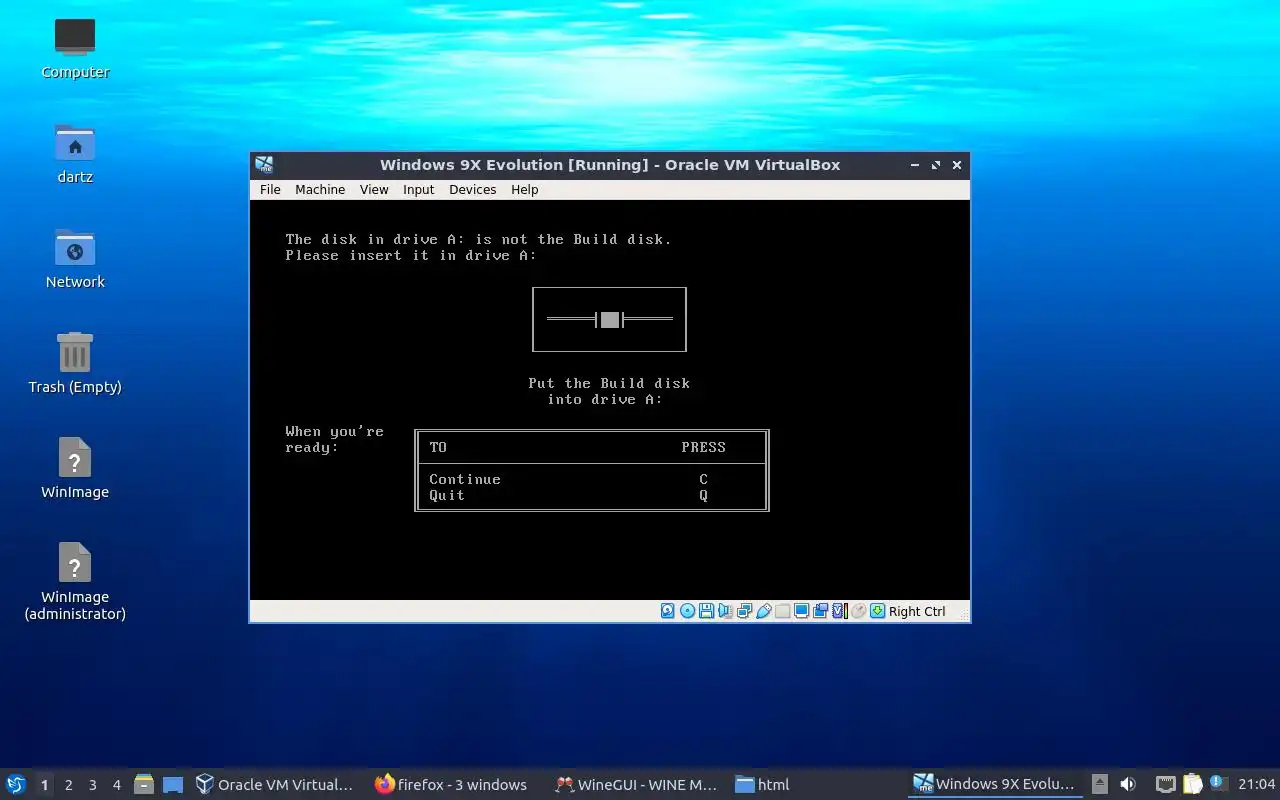The width and height of the screenshot is (1280, 800).
Task: Switch to workspace 4
Action: point(116,785)
